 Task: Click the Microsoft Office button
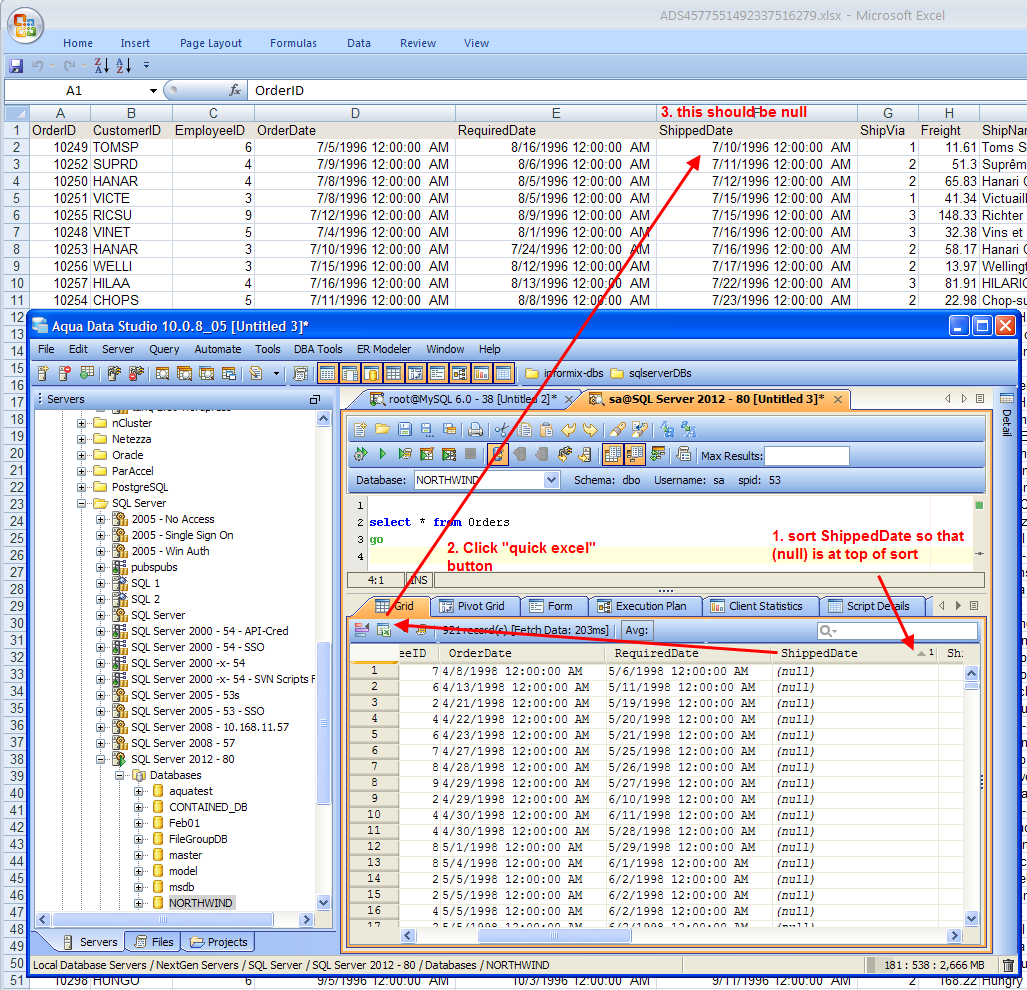click(25, 26)
